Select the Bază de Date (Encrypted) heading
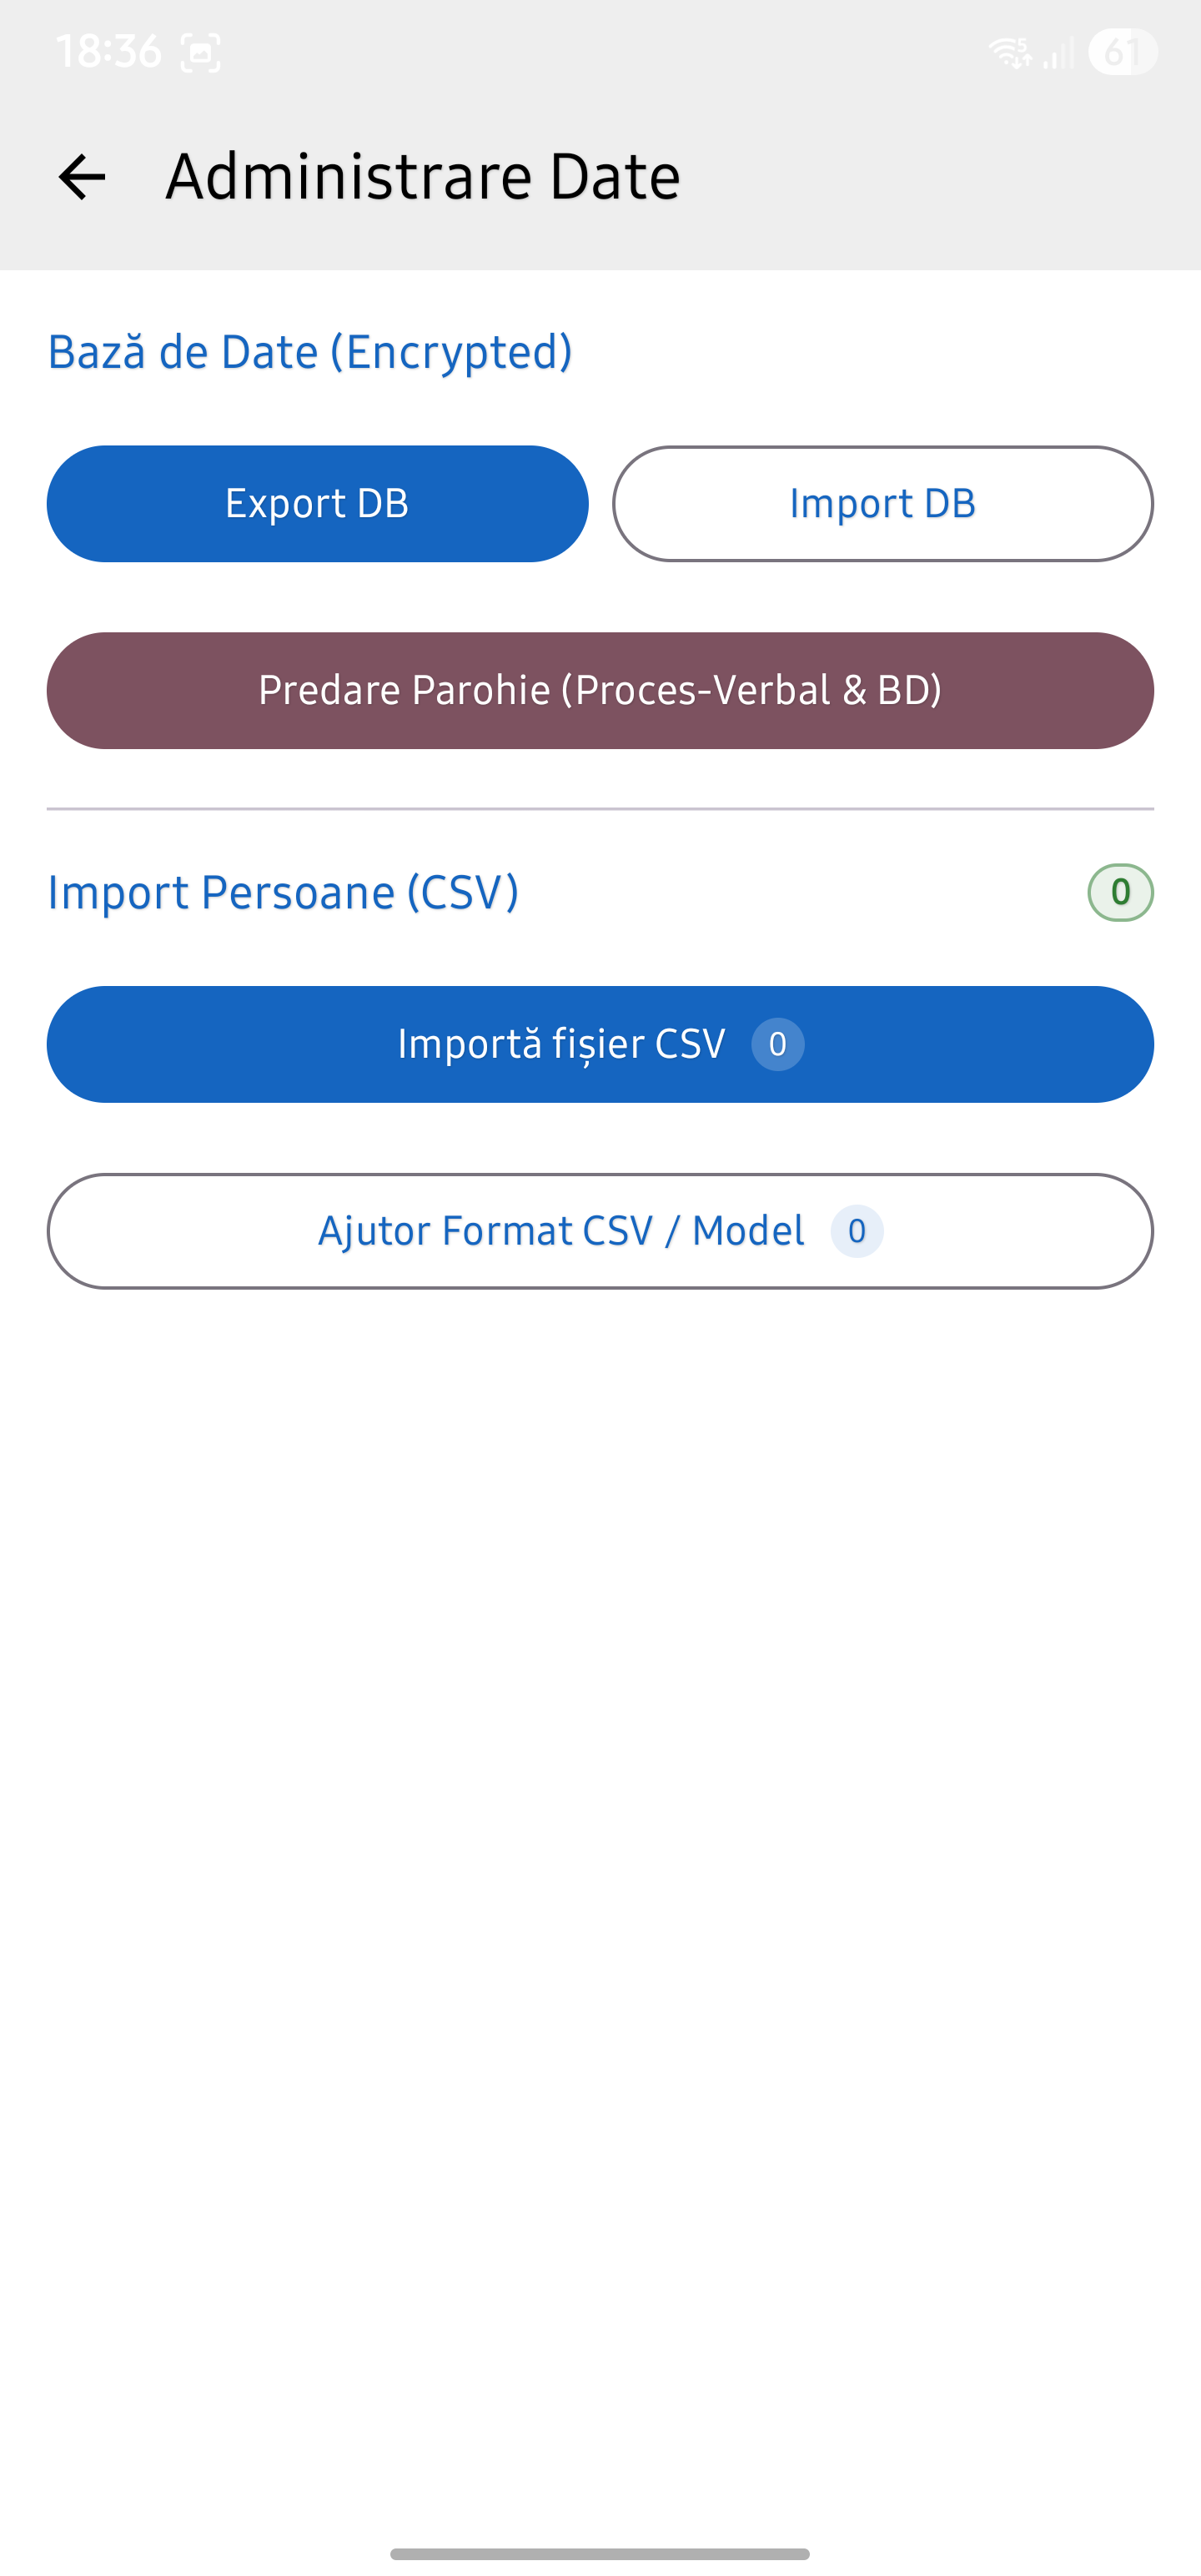The height and width of the screenshot is (2576, 1201). tap(311, 352)
